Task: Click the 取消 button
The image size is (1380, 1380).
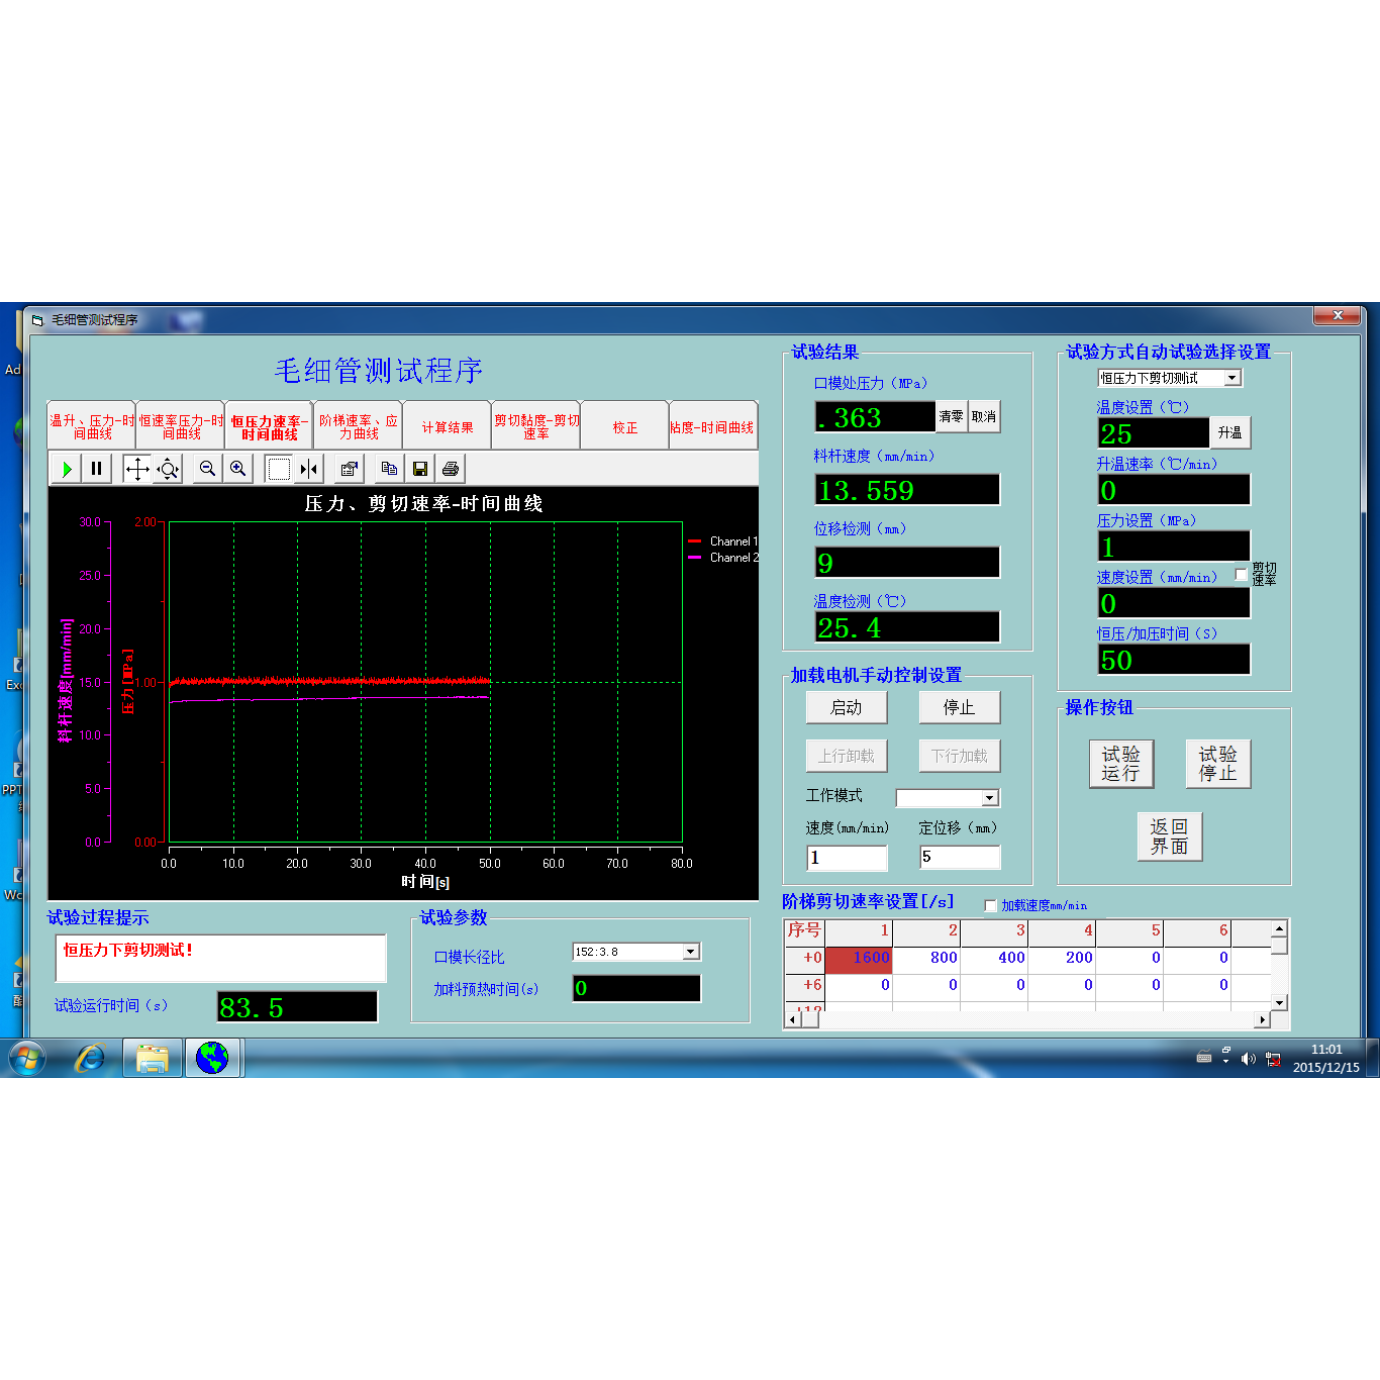Action: click(984, 417)
